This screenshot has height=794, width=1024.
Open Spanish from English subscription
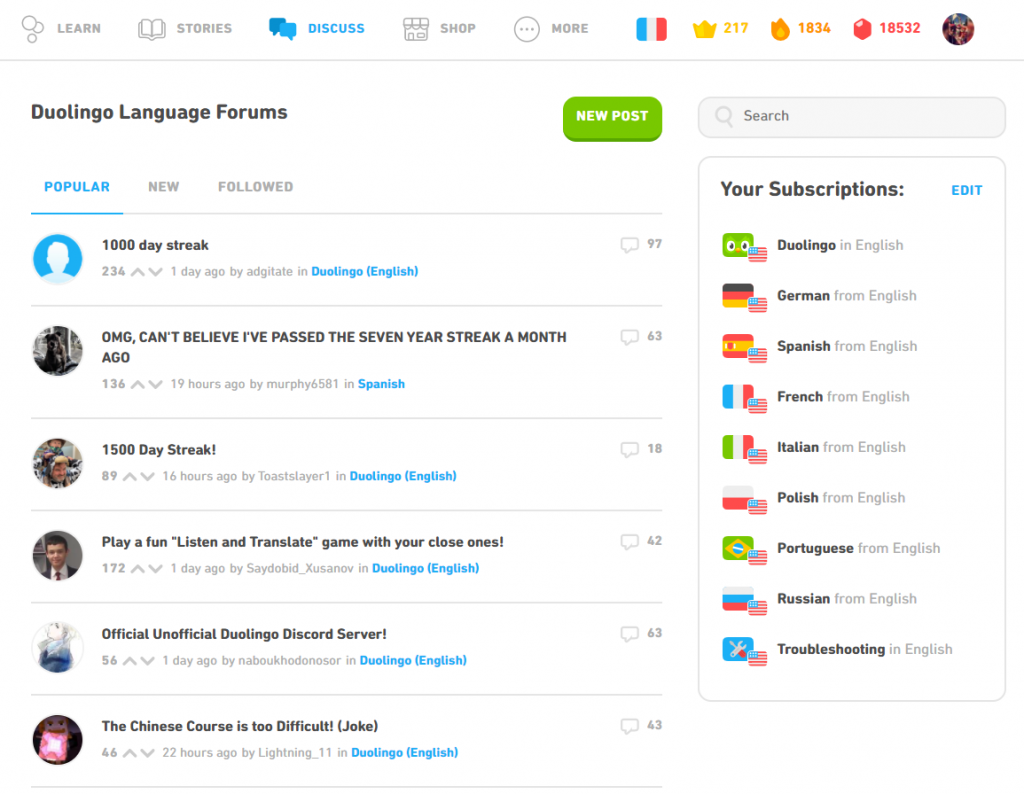847,346
